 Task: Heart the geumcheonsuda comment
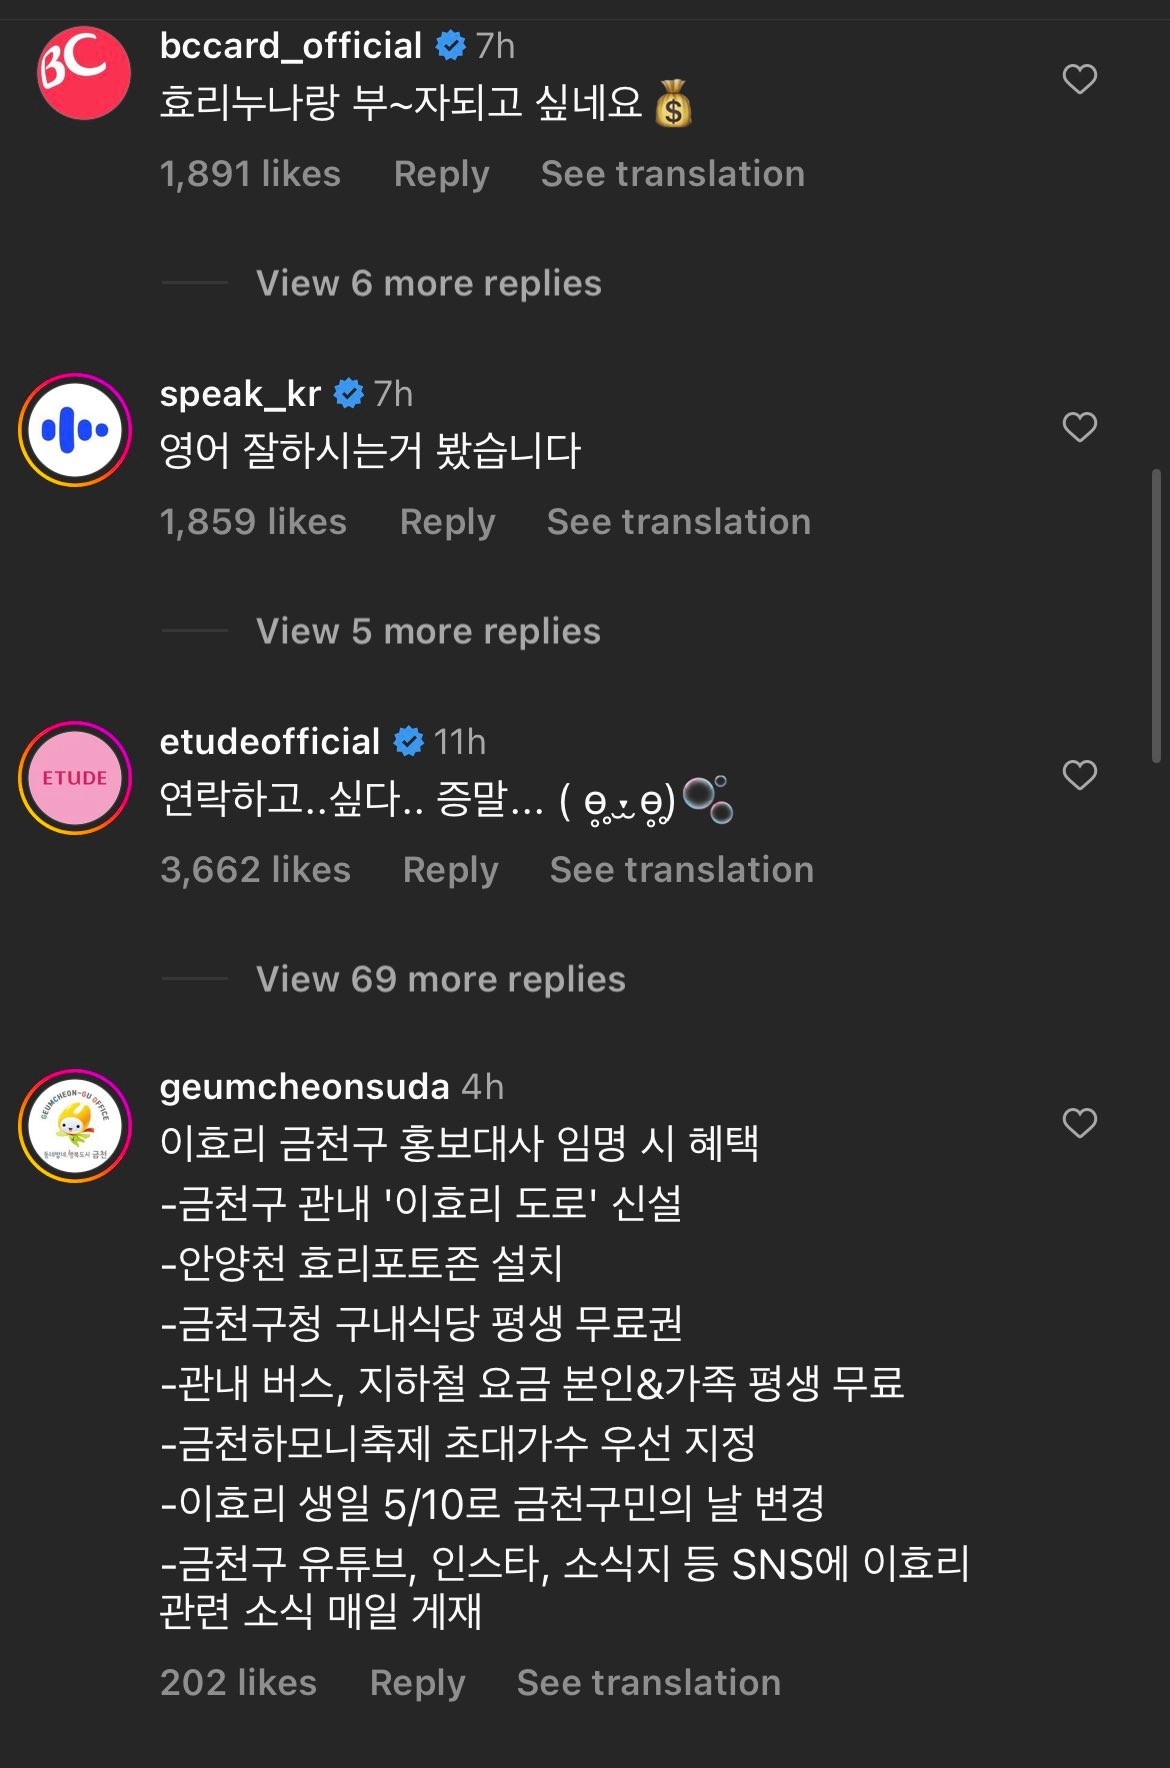(1079, 1123)
